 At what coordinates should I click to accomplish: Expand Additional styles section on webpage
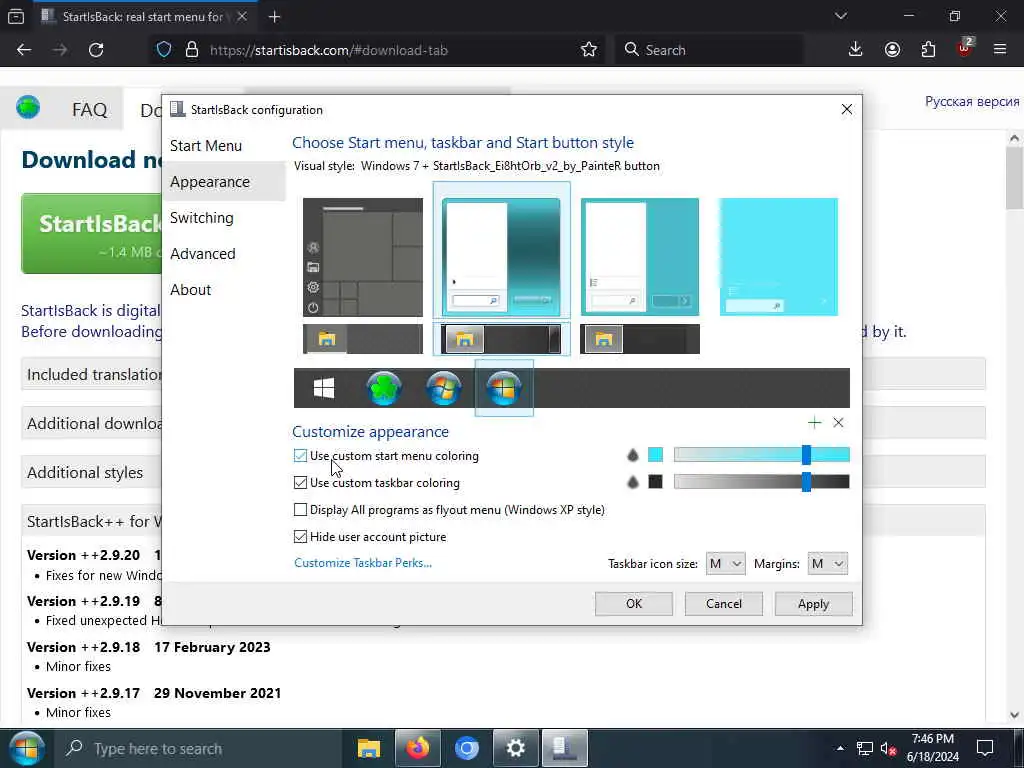pyautogui.click(x=85, y=472)
